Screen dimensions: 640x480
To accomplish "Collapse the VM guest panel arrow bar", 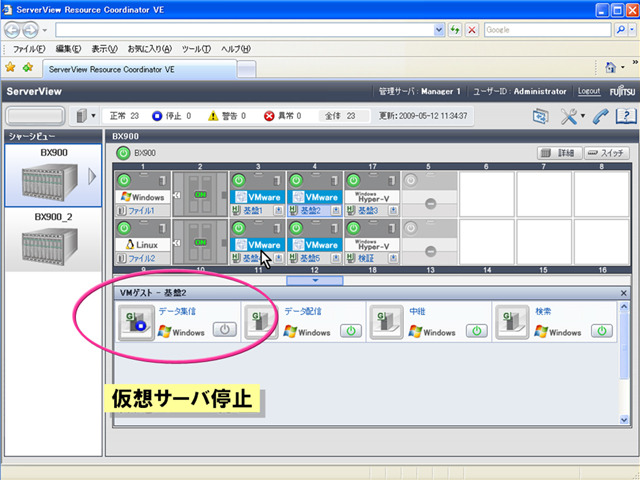I will tap(315, 280).
